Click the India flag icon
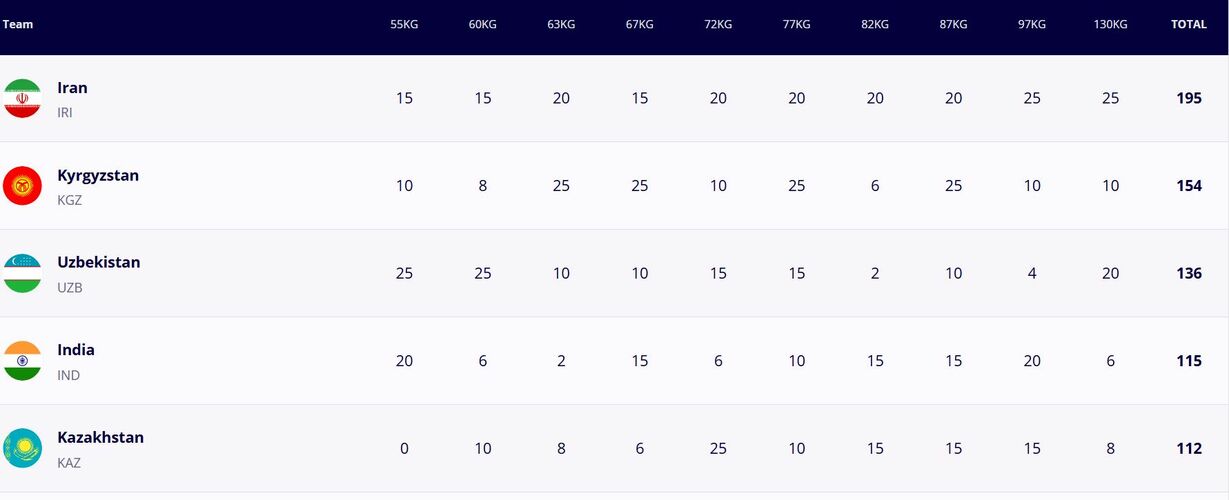 click(22, 361)
